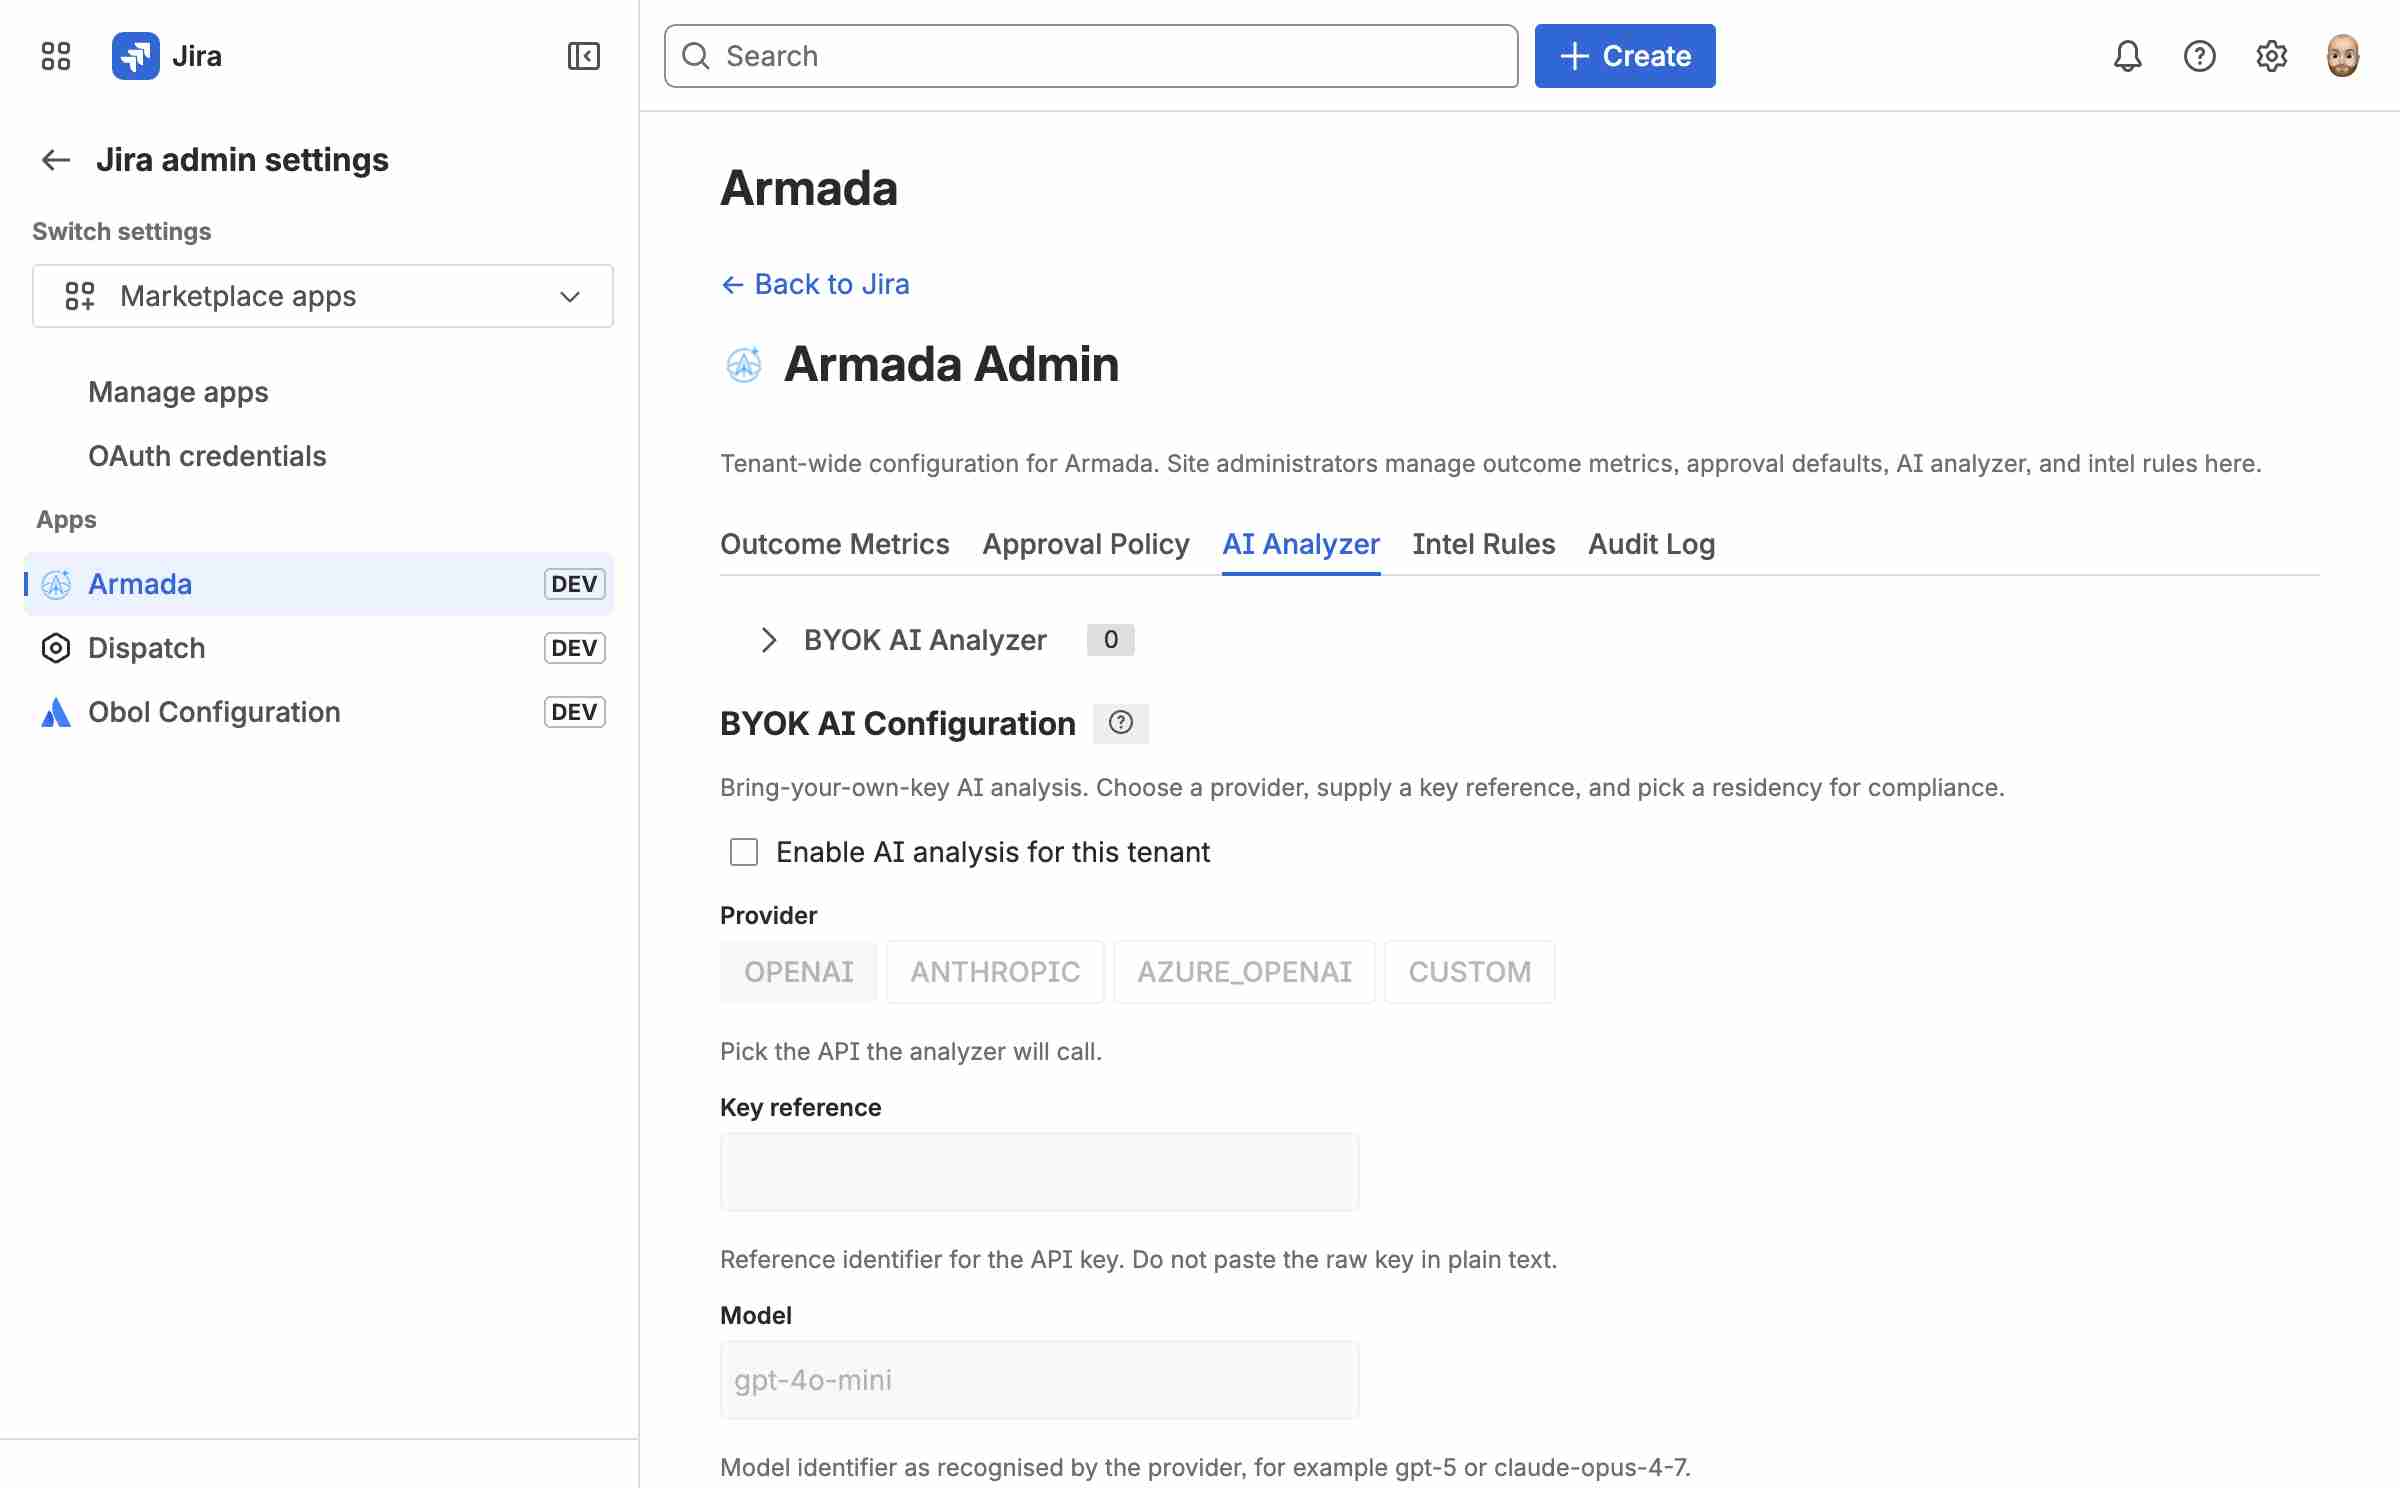Expand the BYOK AI Analyzer section

tap(768, 640)
